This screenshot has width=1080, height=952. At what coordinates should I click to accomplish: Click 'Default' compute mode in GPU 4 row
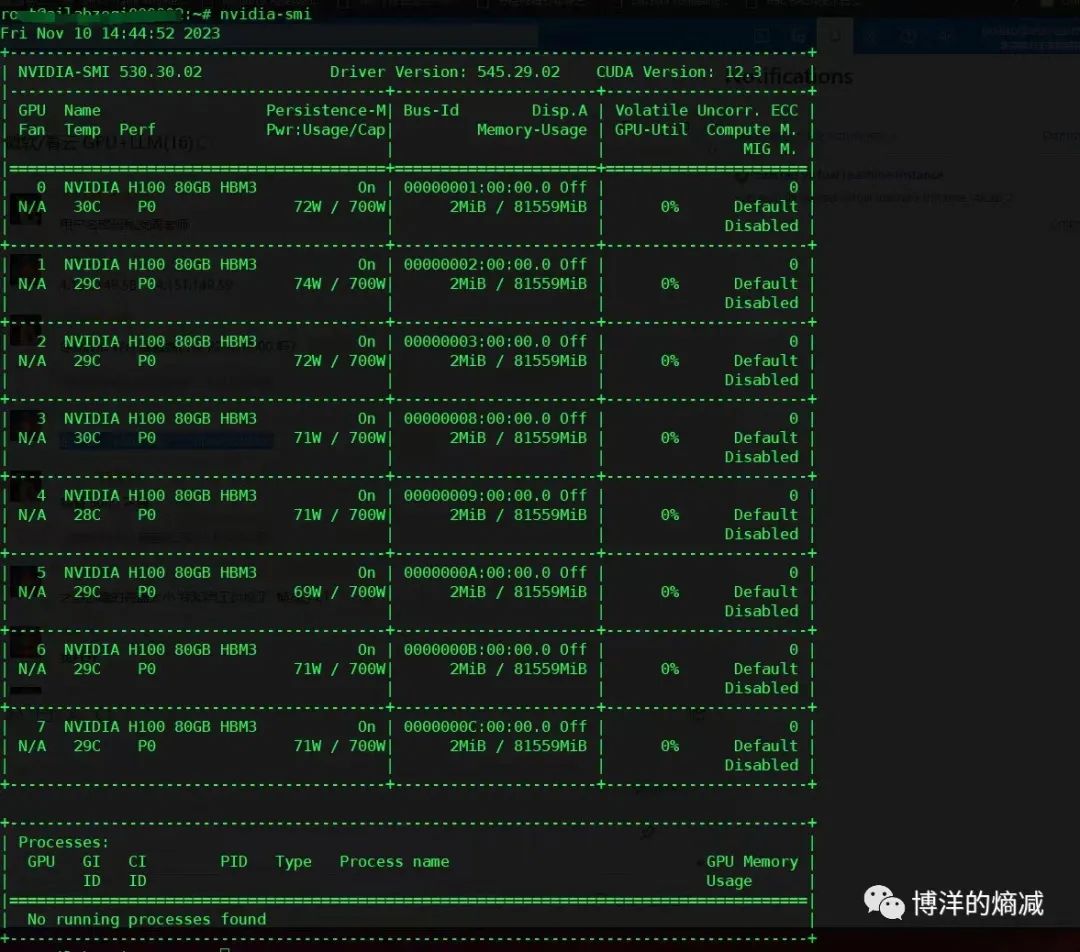pyautogui.click(x=765, y=515)
